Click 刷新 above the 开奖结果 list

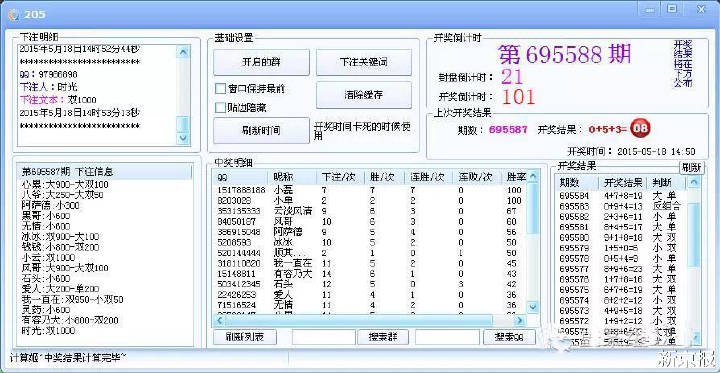tap(692, 168)
